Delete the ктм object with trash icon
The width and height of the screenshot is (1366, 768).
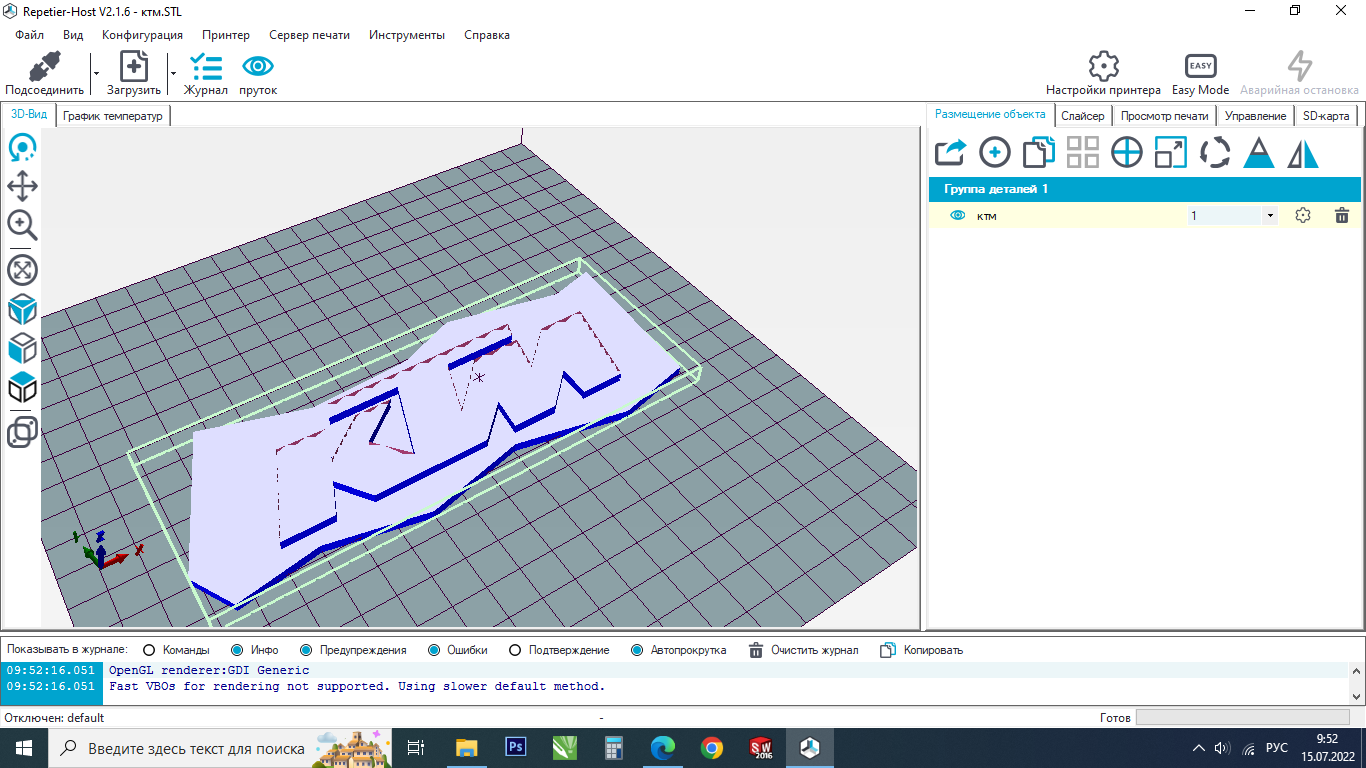click(x=1342, y=215)
